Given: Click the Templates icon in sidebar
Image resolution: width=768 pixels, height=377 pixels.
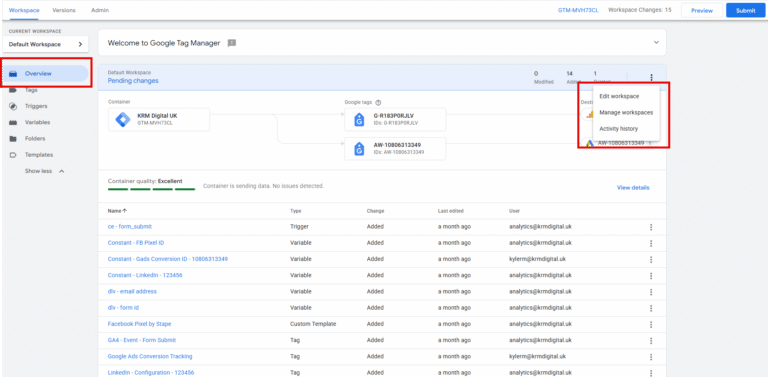Looking at the screenshot, I should pyautogui.click(x=13, y=155).
